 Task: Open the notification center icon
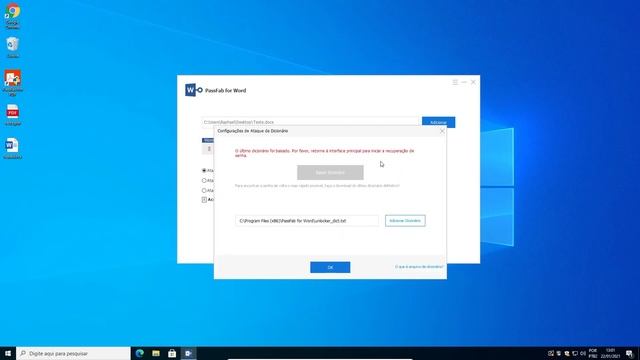629,353
